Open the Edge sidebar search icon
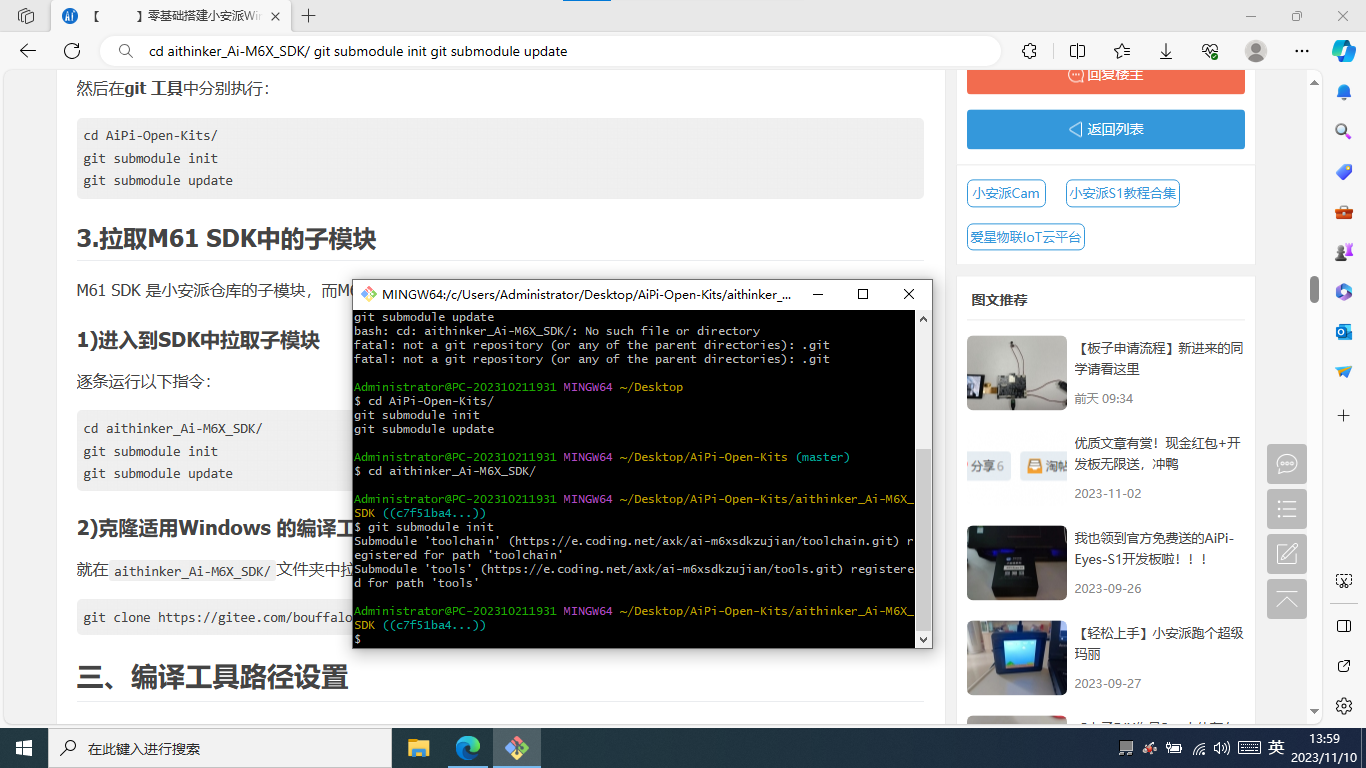 point(1344,131)
